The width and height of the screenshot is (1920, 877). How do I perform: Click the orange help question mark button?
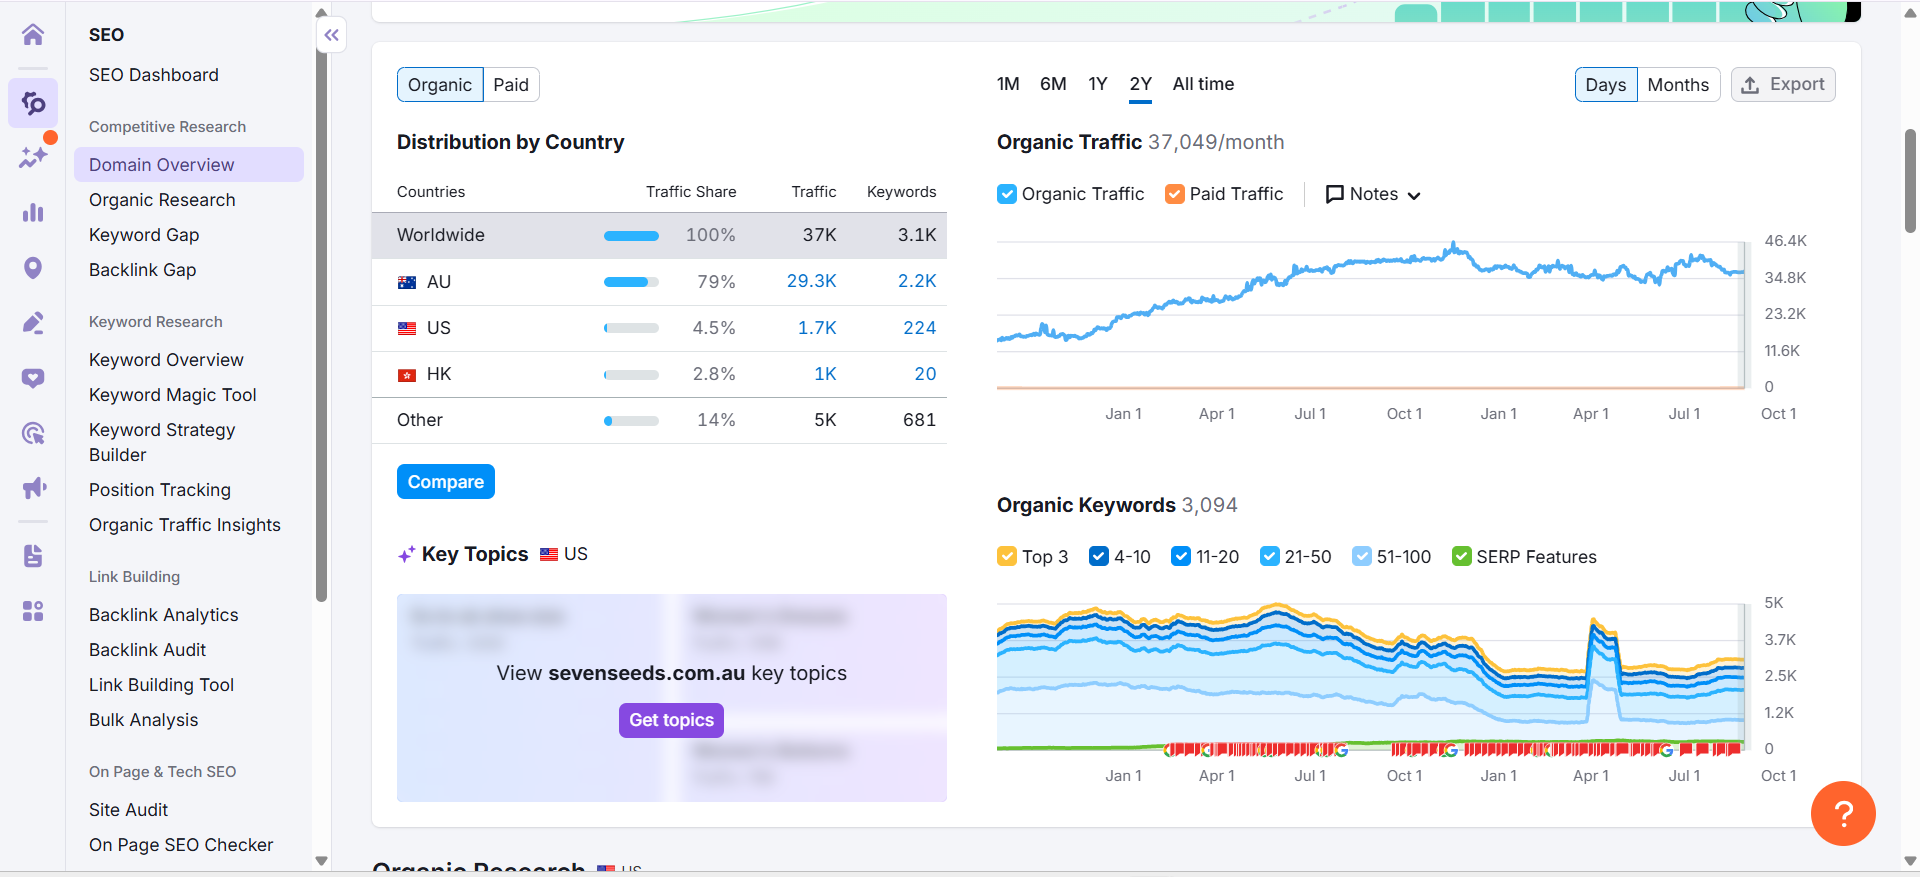click(1842, 813)
